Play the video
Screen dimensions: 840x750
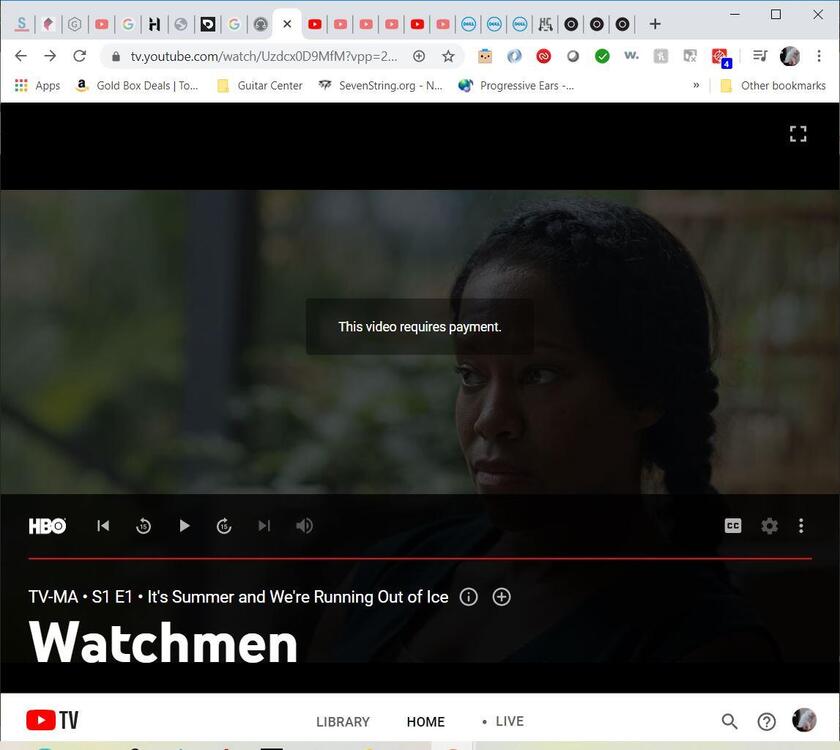[x=184, y=525]
